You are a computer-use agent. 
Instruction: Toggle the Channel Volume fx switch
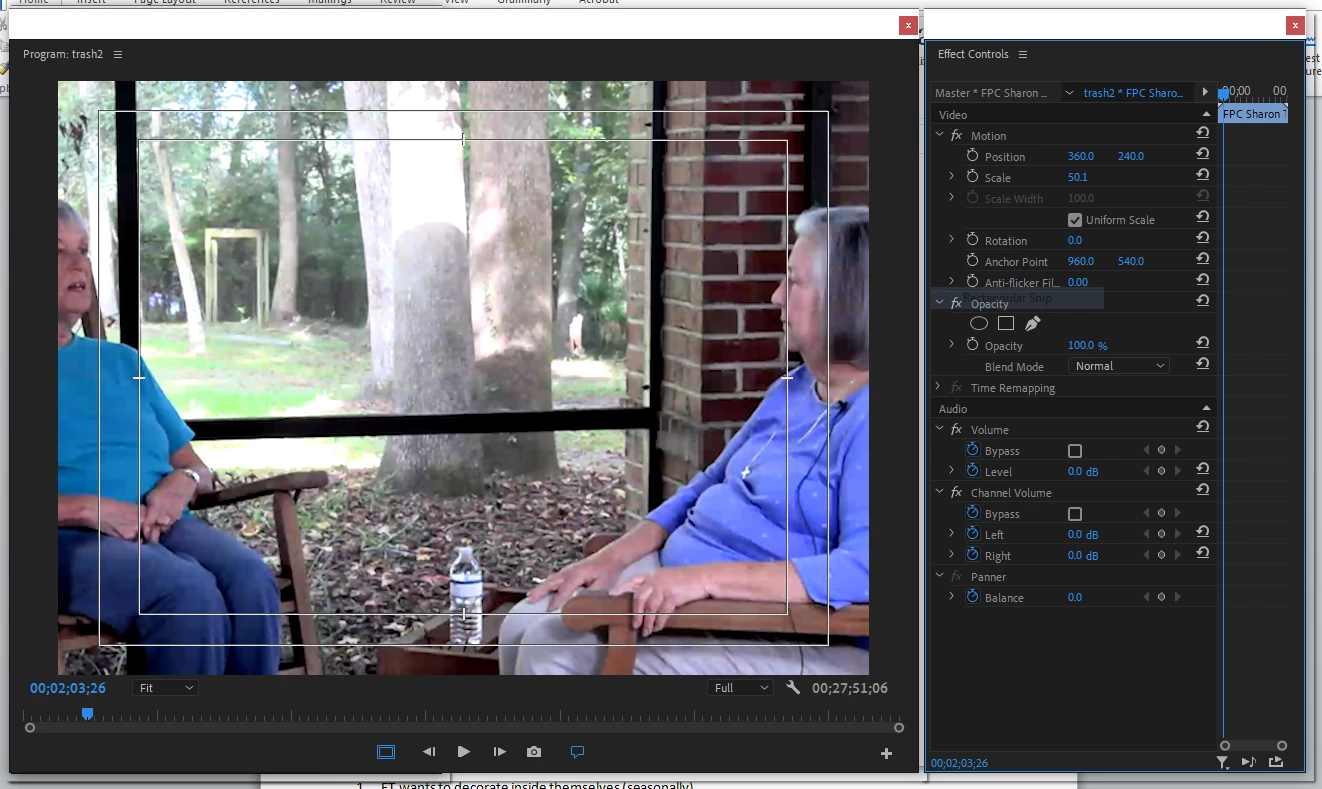point(956,492)
